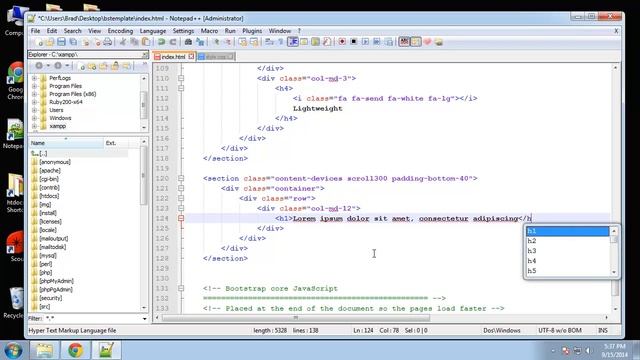Open the Search menu
Viewport: 640px width, 360px height.
[72, 31]
